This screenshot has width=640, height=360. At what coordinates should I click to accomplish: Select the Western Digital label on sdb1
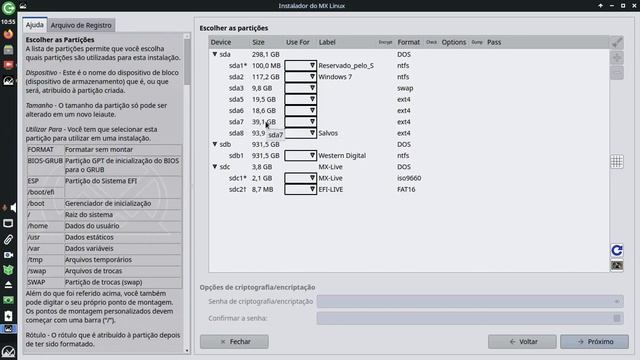coord(342,156)
